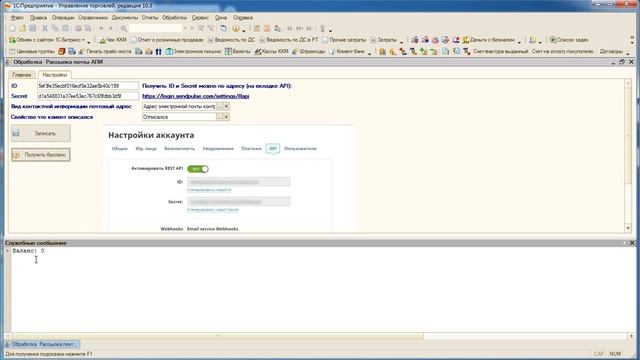This screenshot has height=360, width=640.
Task: Open Прочие затраты toolbar item
Action: (x=344, y=40)
